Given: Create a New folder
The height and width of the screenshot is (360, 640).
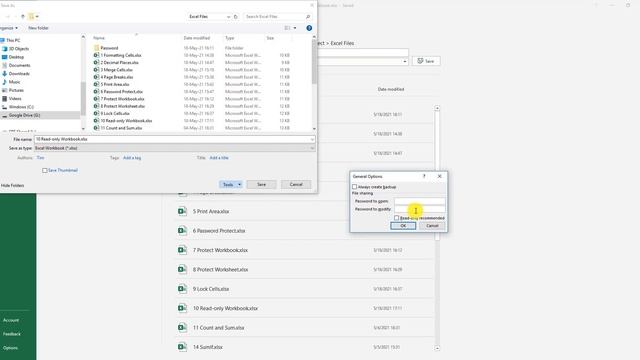Looking at the screenshot, I should coord(38,28).
